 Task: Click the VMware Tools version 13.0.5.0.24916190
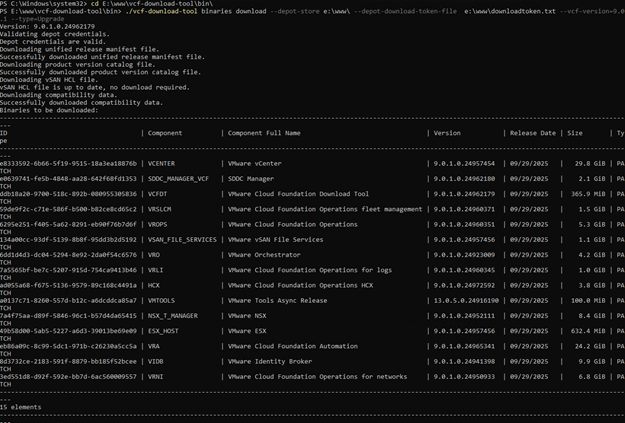(466, 300)
